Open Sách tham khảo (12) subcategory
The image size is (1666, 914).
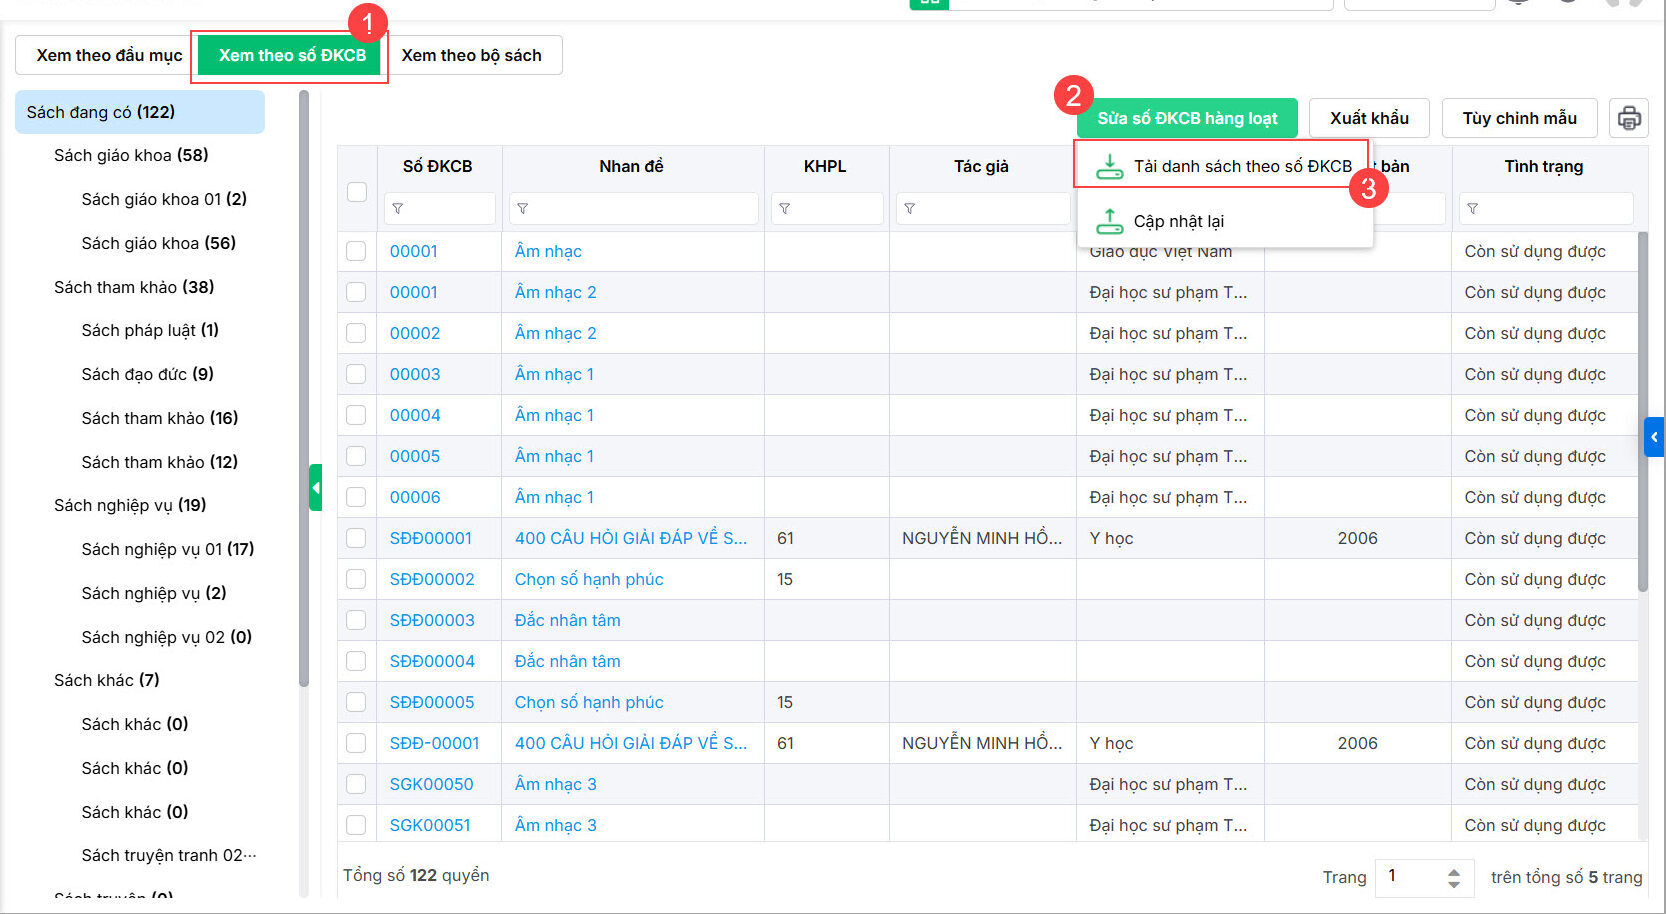pyautogui.click(x=160, y=462)
